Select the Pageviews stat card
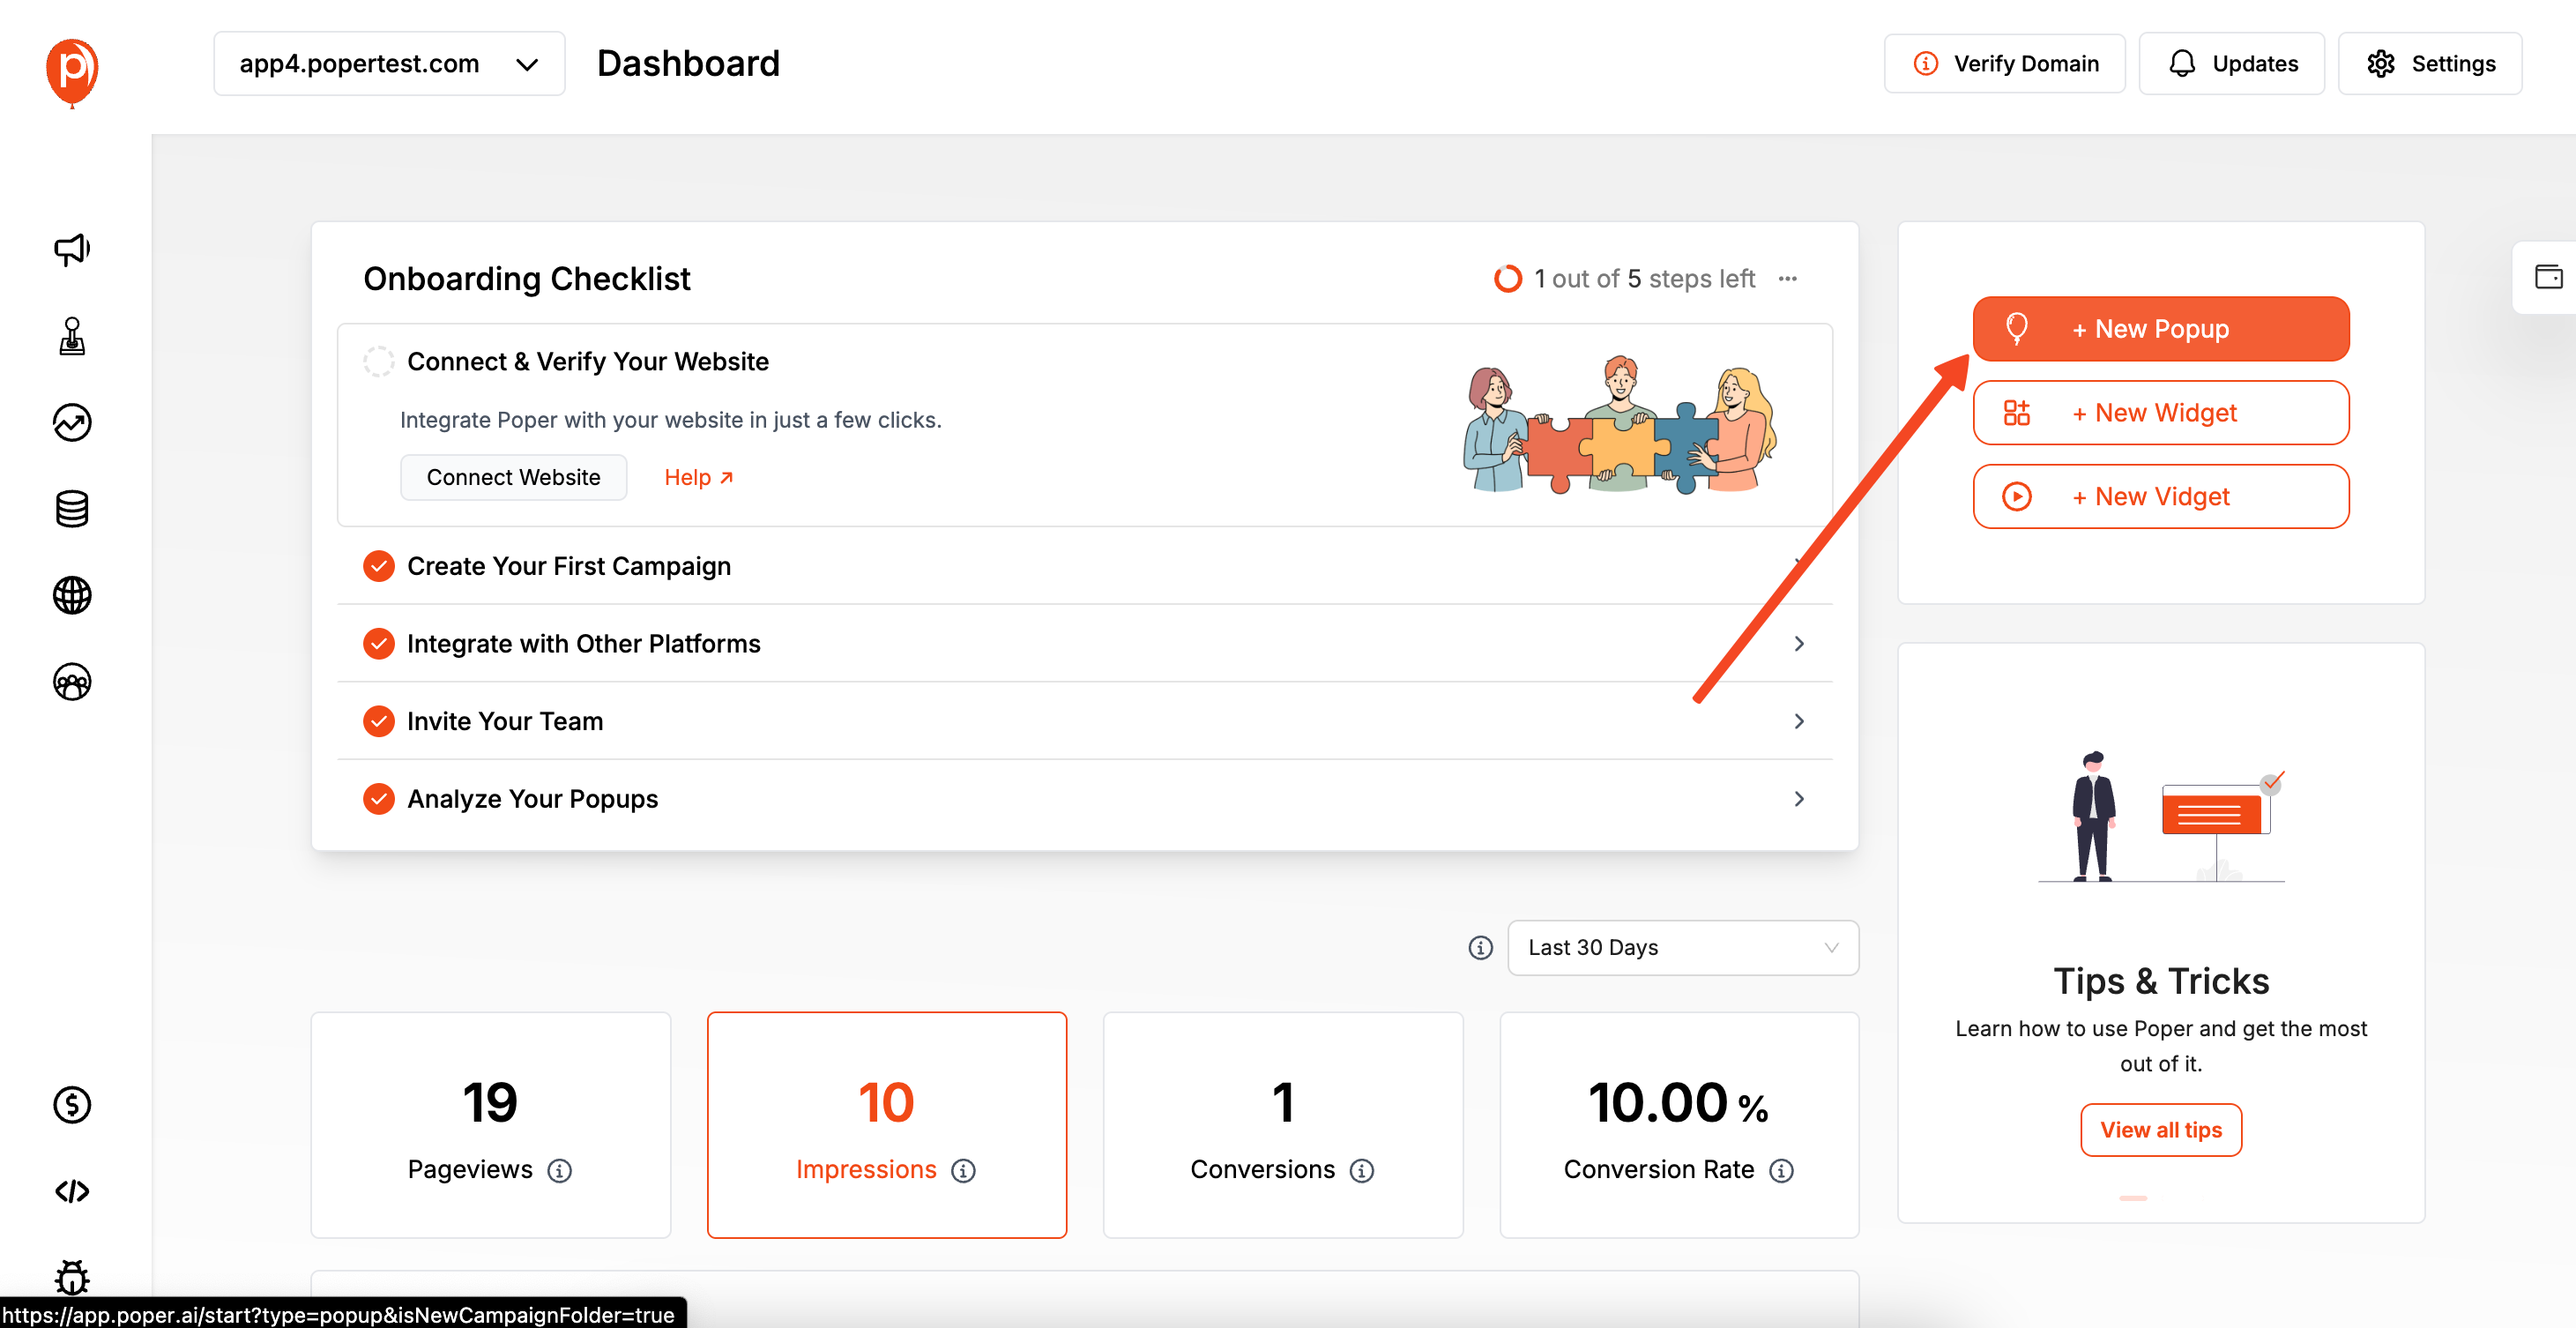Viewport: 2576px width, 1328px height. (490, 1125)
